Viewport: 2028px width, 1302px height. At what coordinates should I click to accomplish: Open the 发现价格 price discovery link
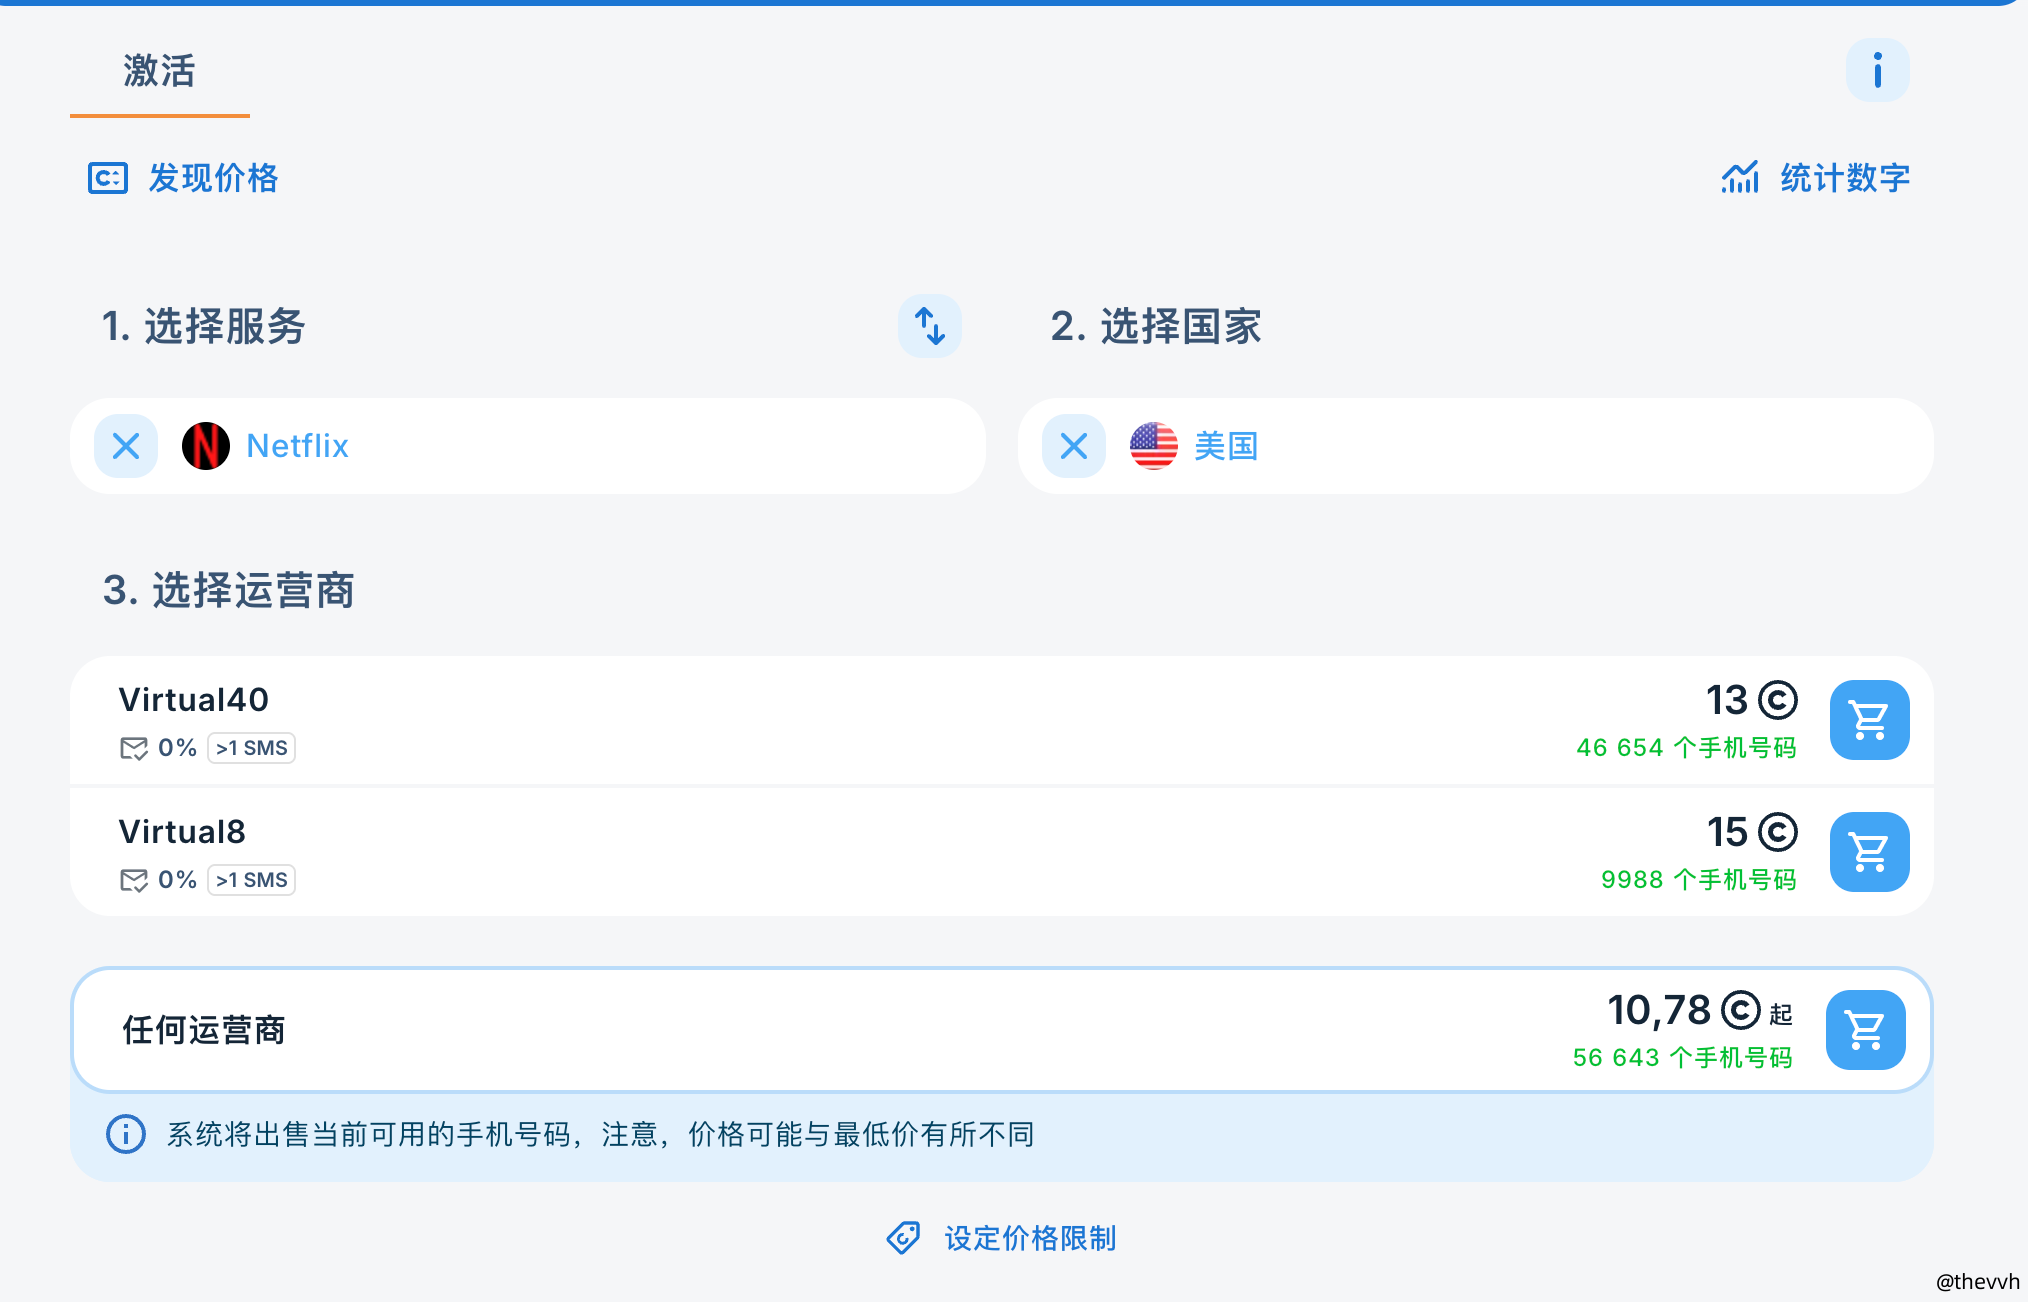[213, 178]
